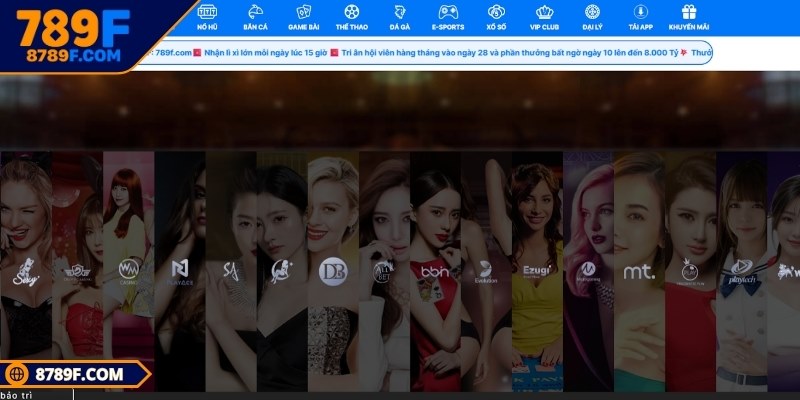800x400 pixels.
Task: Click the 789F logo
Action: pos(73,28)
